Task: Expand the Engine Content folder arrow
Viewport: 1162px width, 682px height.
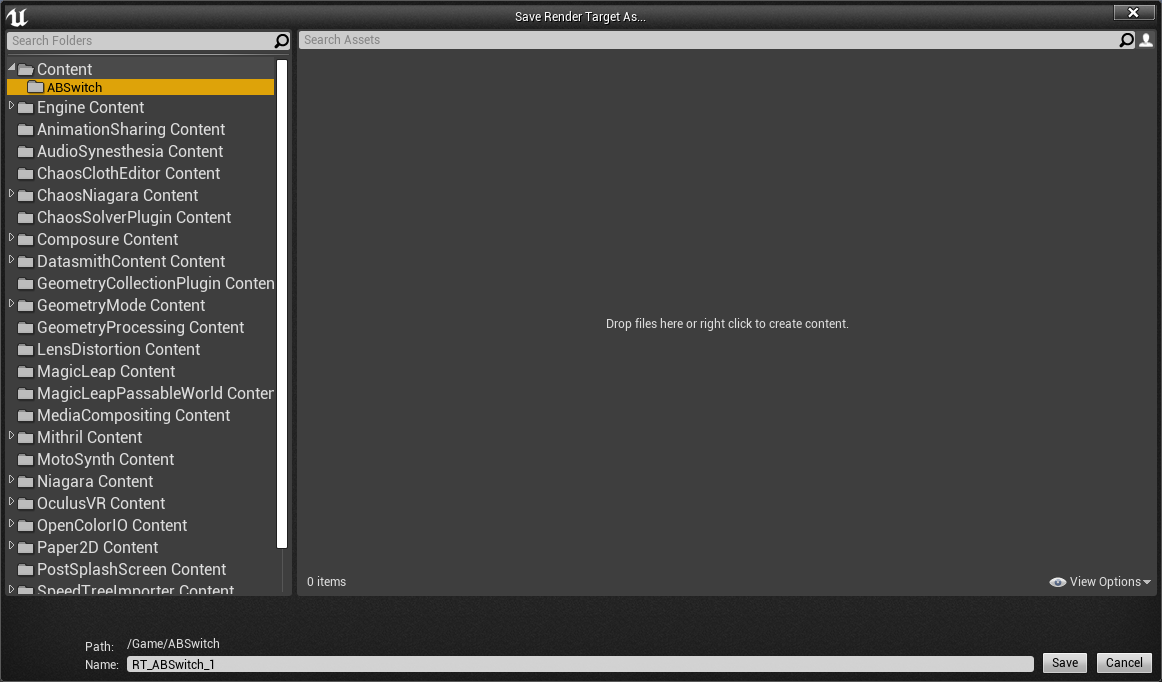Action: click(12, 106)
